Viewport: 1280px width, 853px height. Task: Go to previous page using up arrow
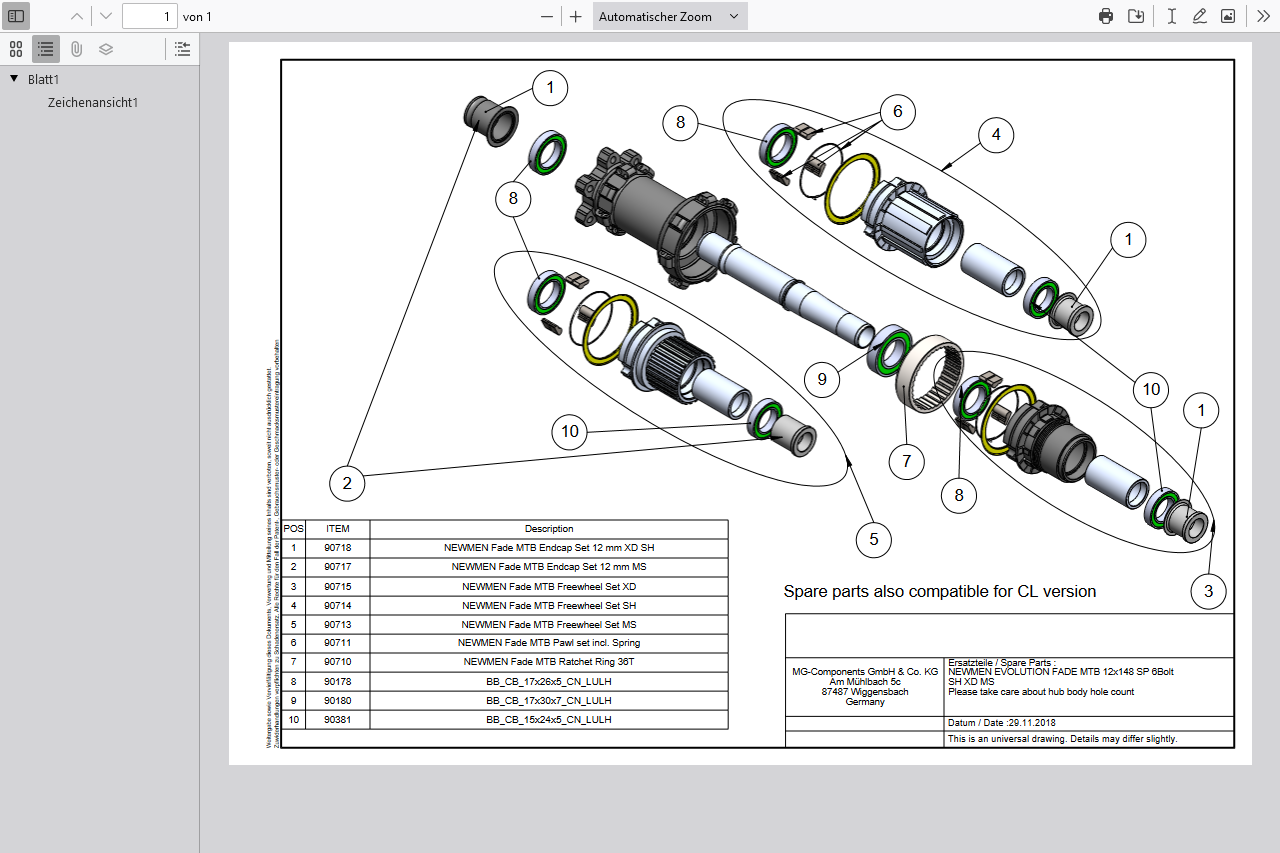[77, 16]
